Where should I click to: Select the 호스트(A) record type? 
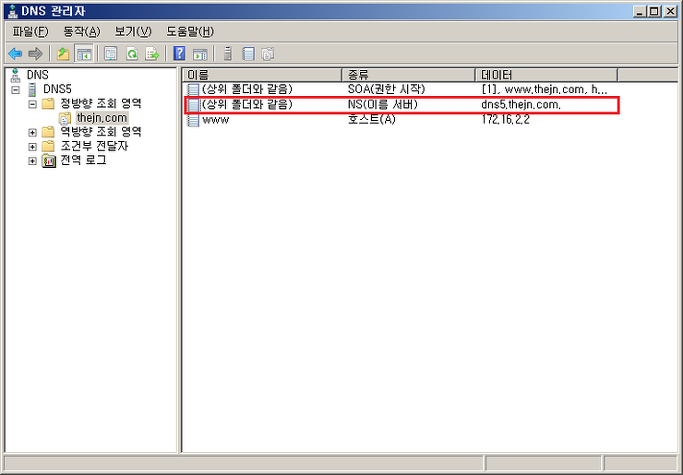click(x=372, y=119)
